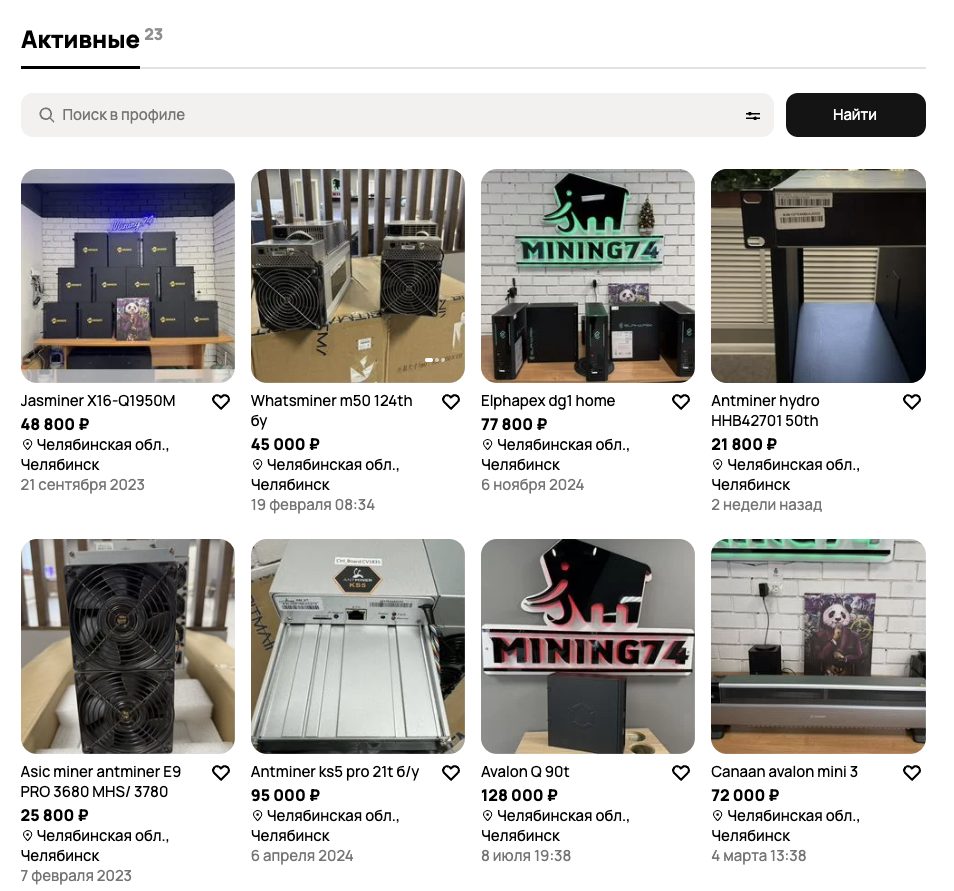Viewport: 954px width, 891px height.
Task: Open the Antminer hydro HHB42701 photo
Action: 818,276
